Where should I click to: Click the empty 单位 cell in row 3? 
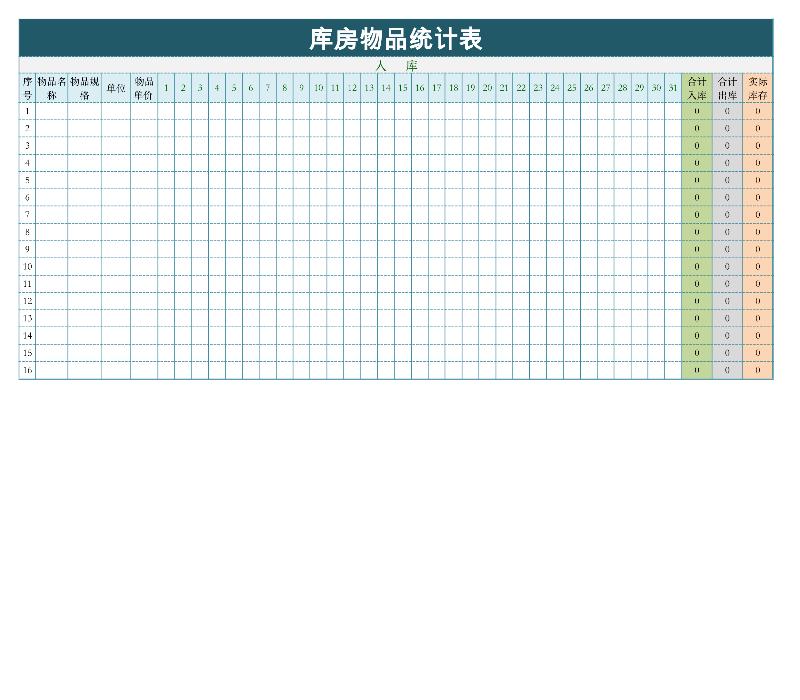(x=116, y=145)
